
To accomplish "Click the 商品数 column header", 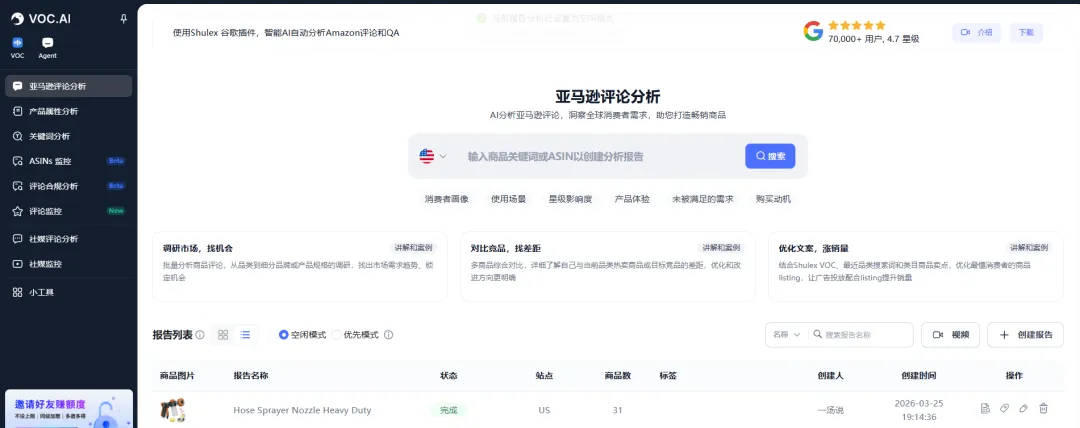I will click(x=617, y=376).
